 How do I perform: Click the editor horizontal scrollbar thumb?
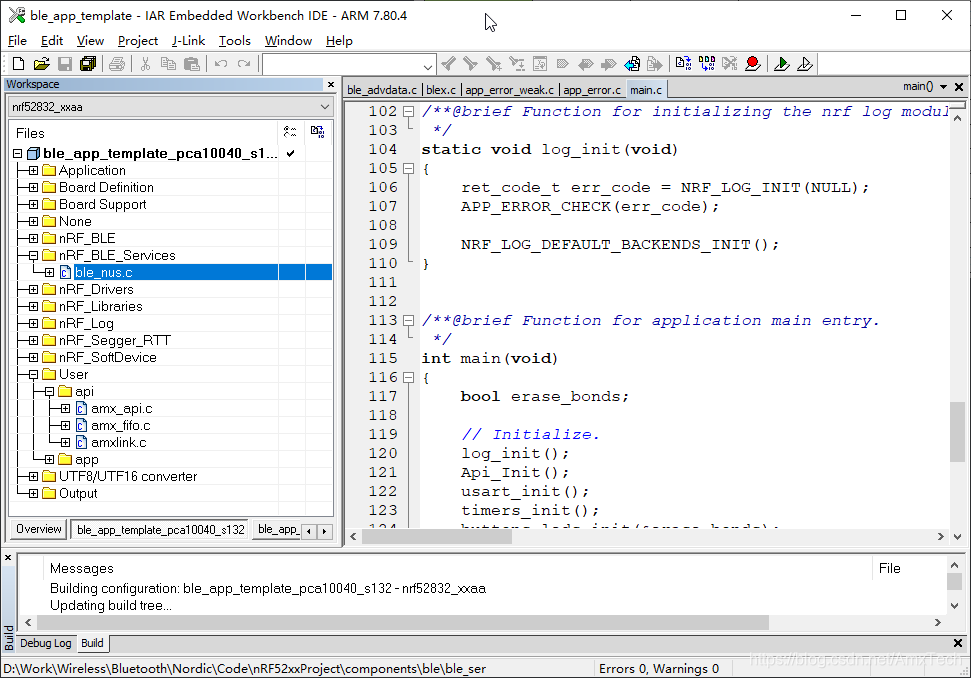tap(437, 537)
